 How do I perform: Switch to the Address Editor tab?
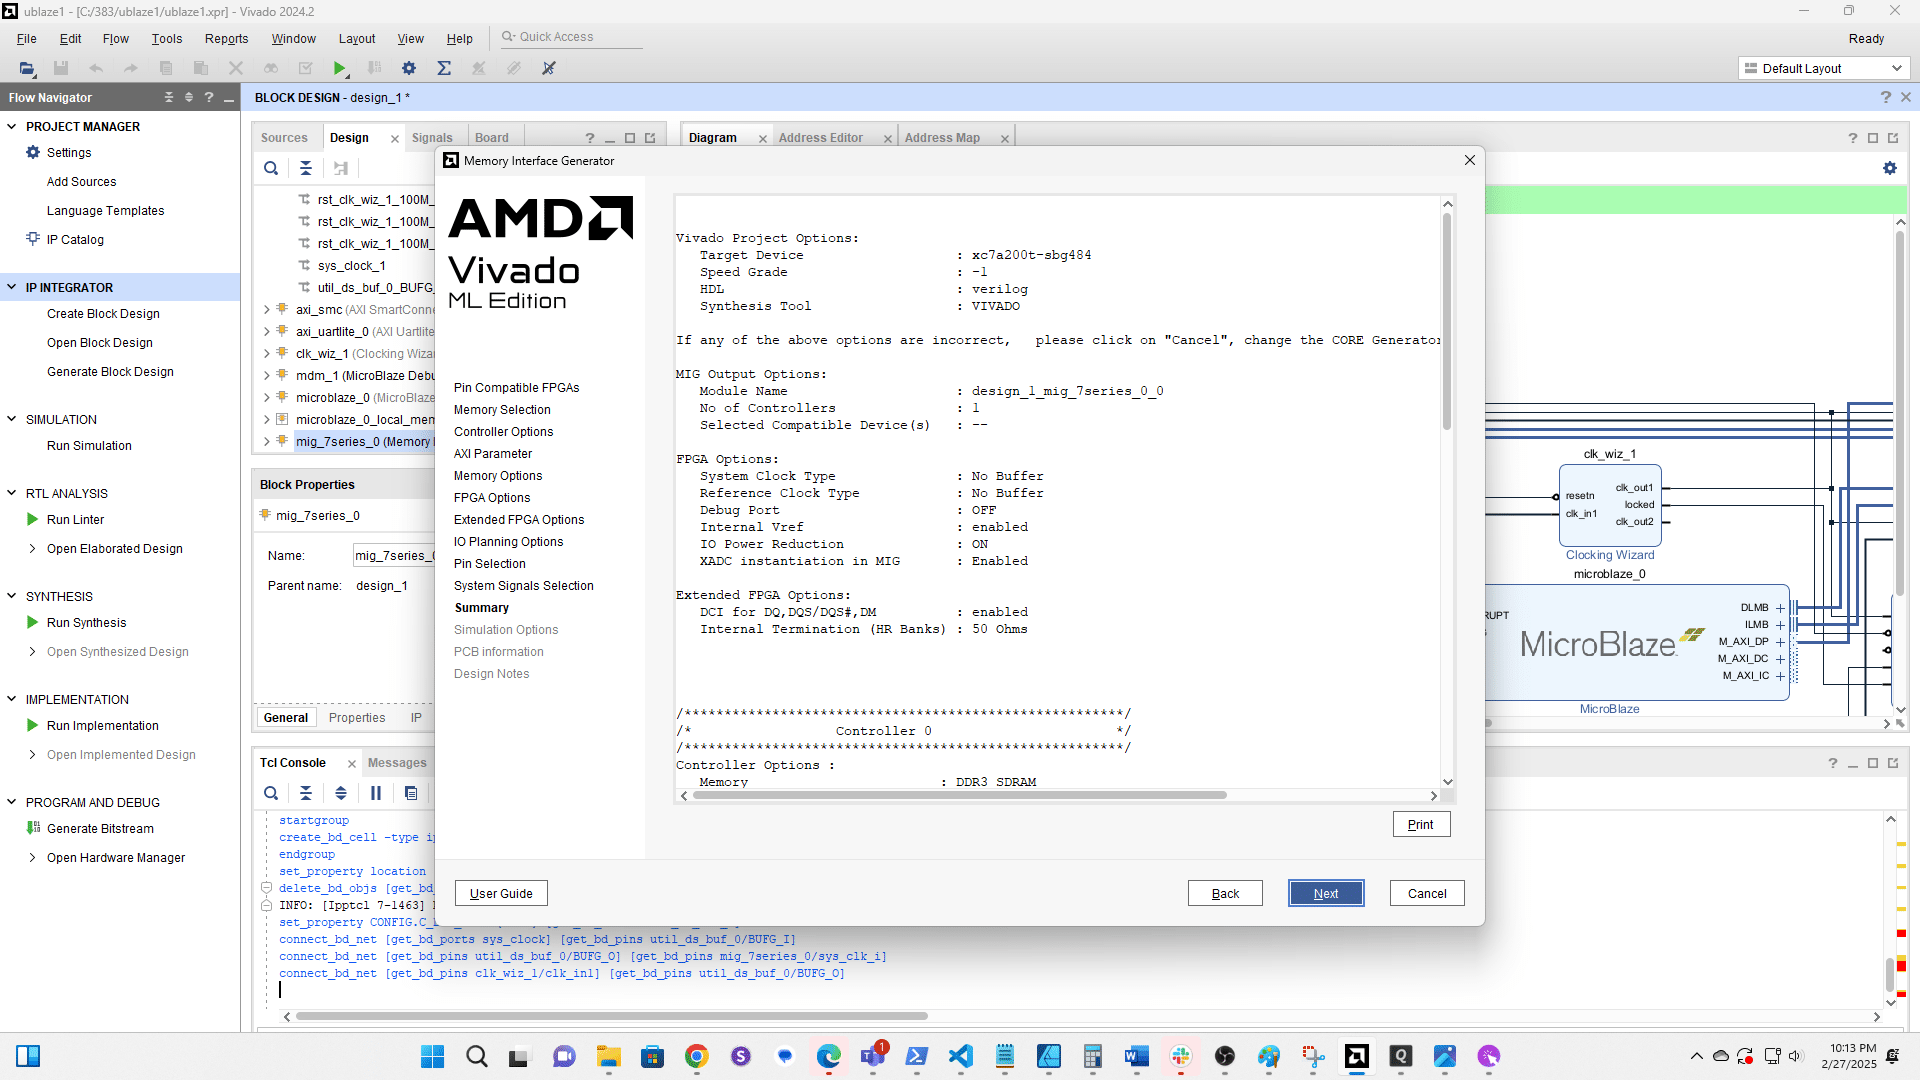coord(820,138)
